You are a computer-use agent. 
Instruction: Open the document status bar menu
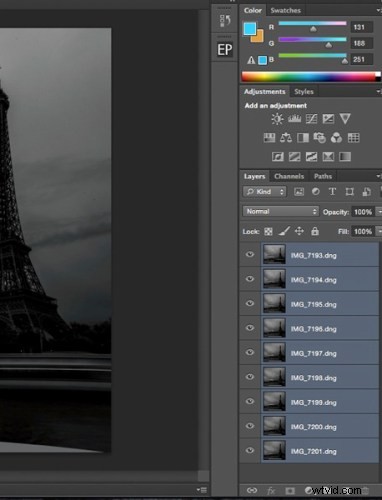[202, 490]
